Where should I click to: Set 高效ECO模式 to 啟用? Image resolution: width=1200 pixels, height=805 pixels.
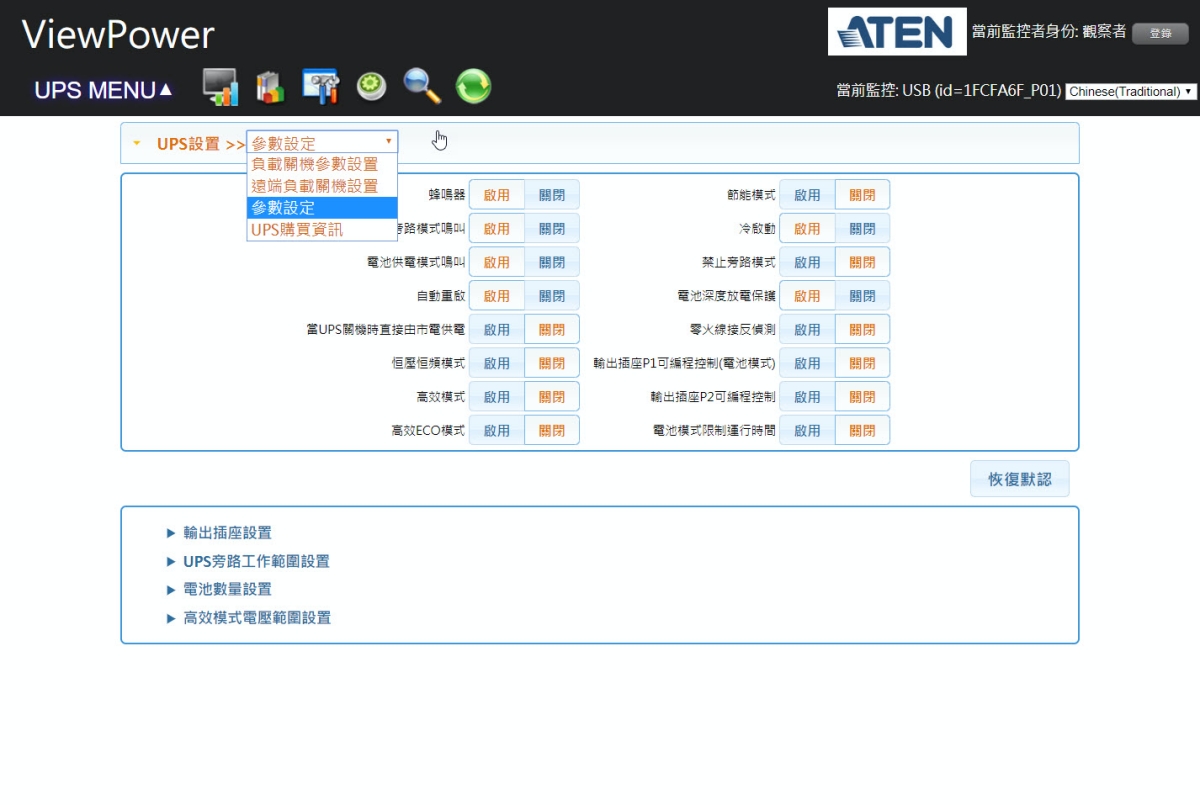coord(497,431)
